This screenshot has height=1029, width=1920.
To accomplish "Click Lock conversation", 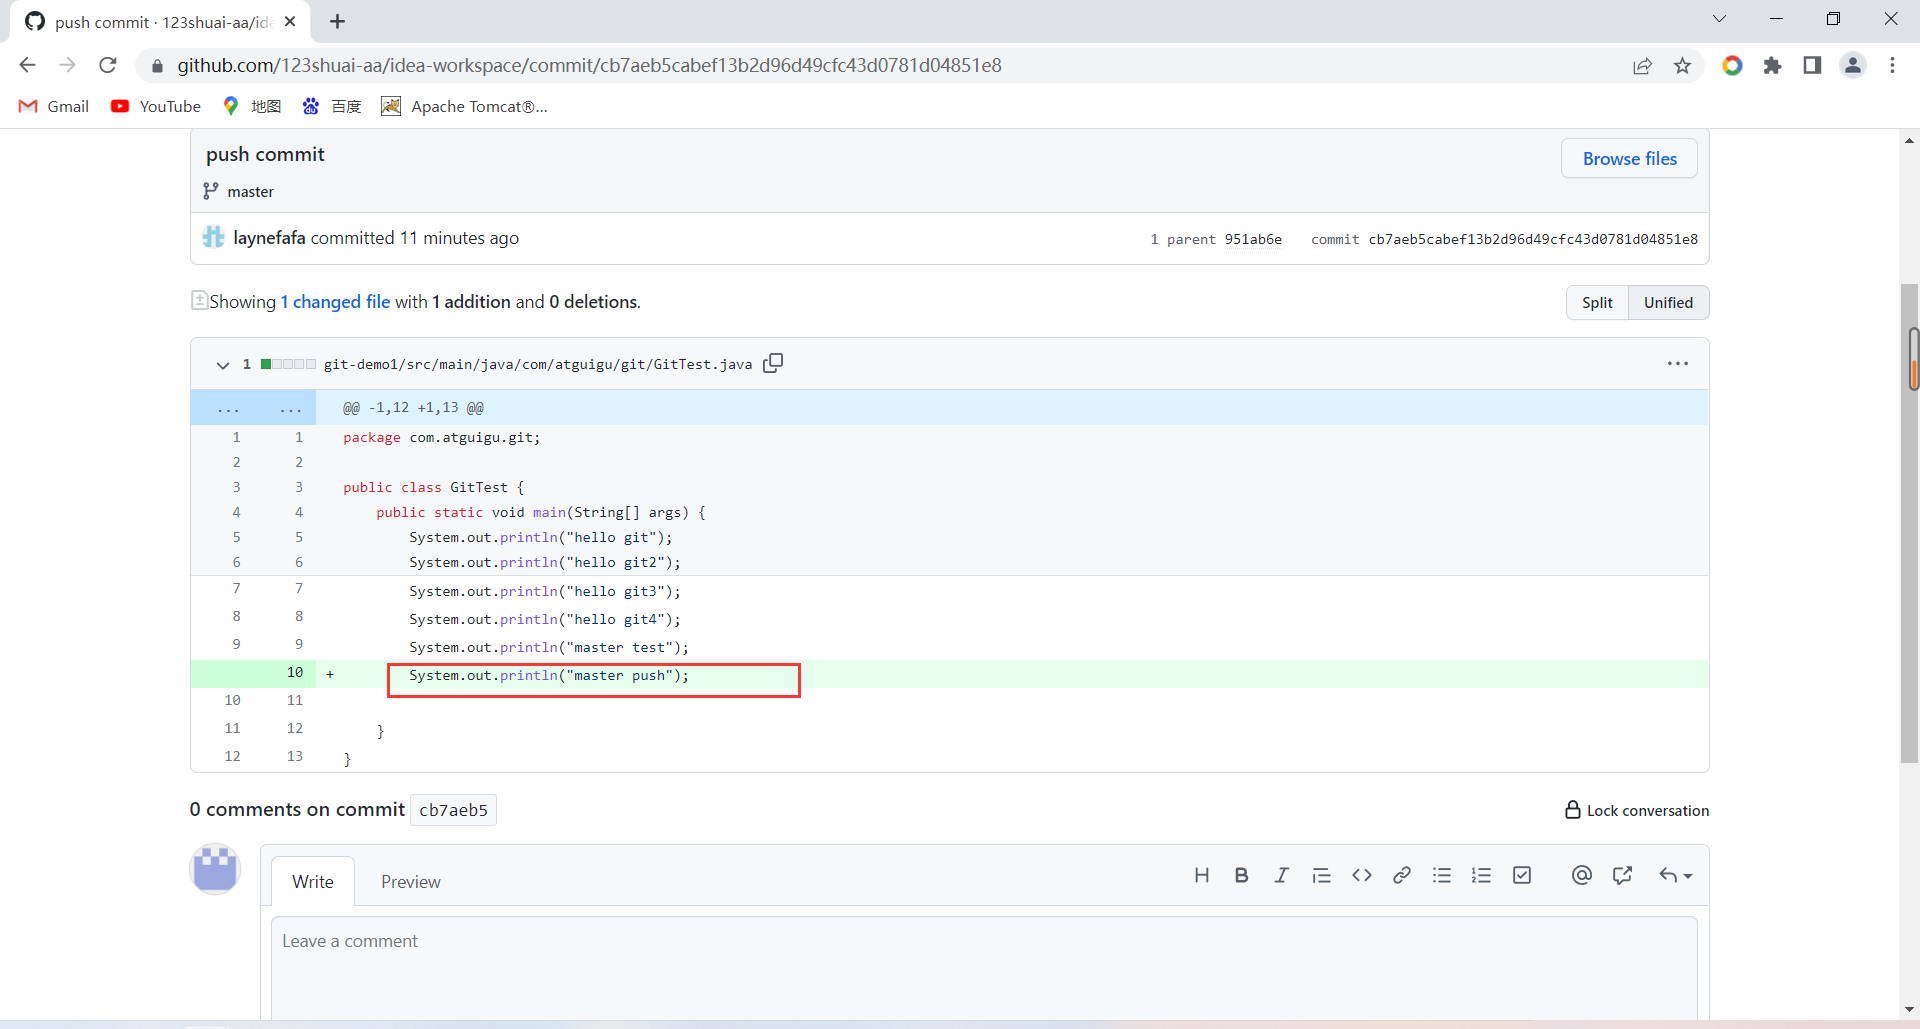I will [1637, 810].
